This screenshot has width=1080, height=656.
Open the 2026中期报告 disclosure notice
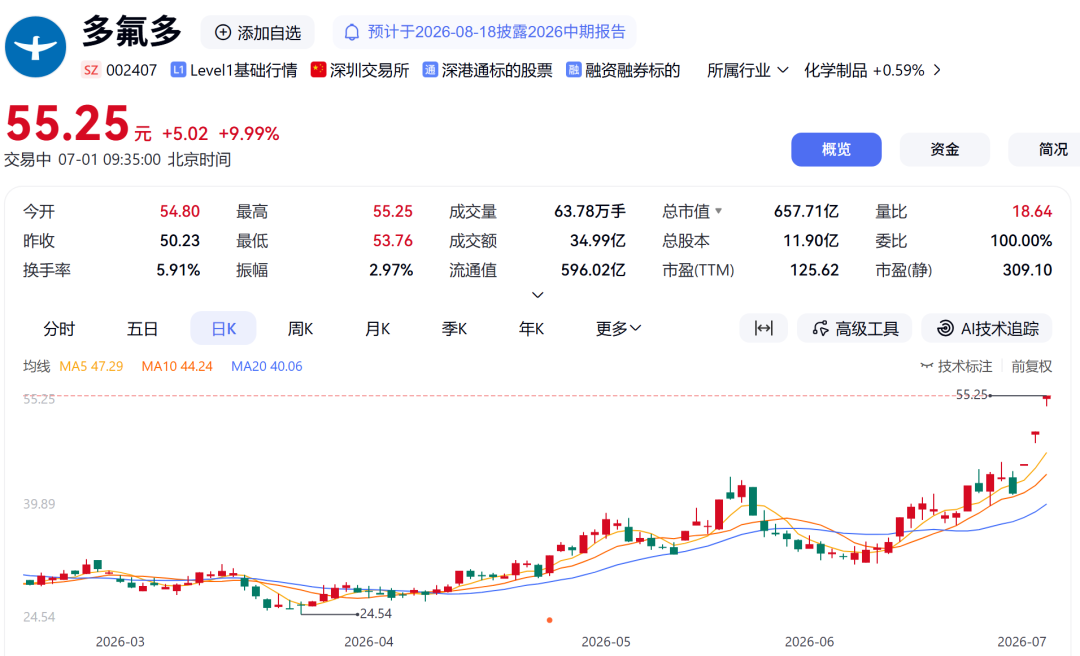point(484,32)
